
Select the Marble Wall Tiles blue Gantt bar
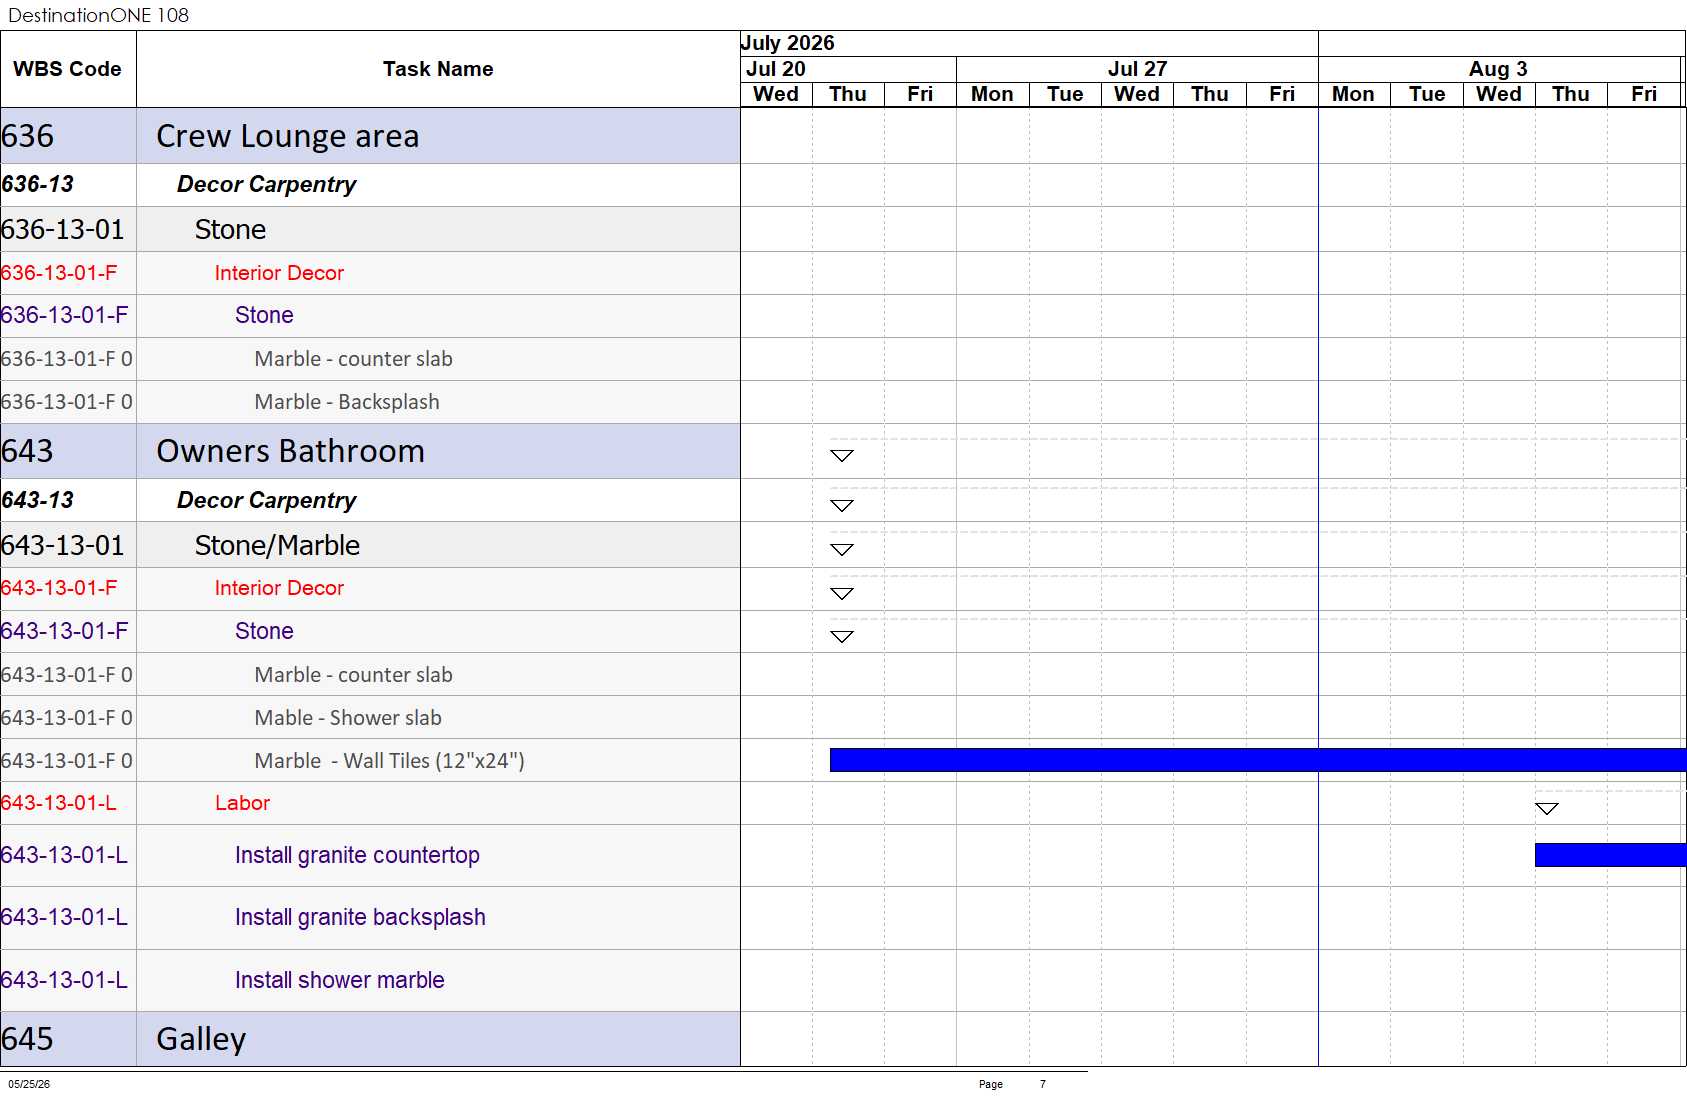pos(1258,760)
